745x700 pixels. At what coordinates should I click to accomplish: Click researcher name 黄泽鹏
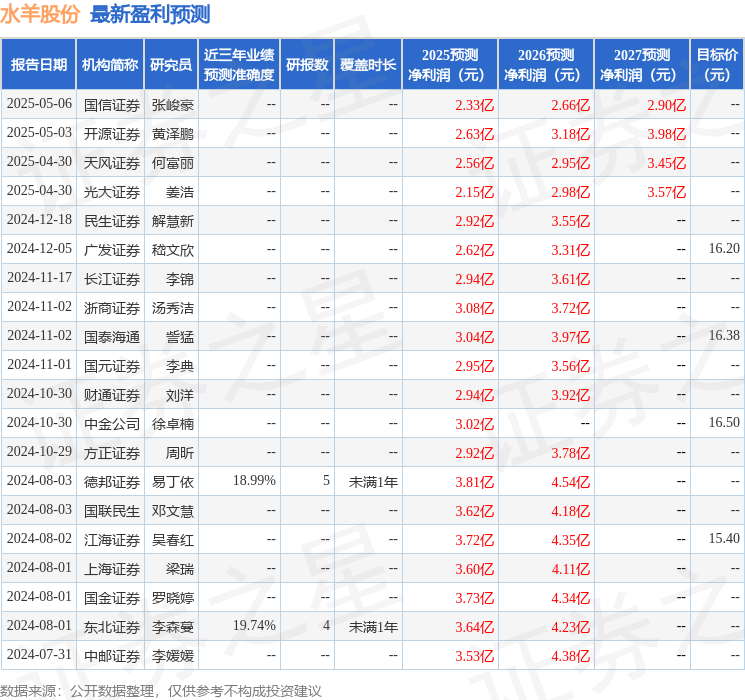tap(173, 134)
